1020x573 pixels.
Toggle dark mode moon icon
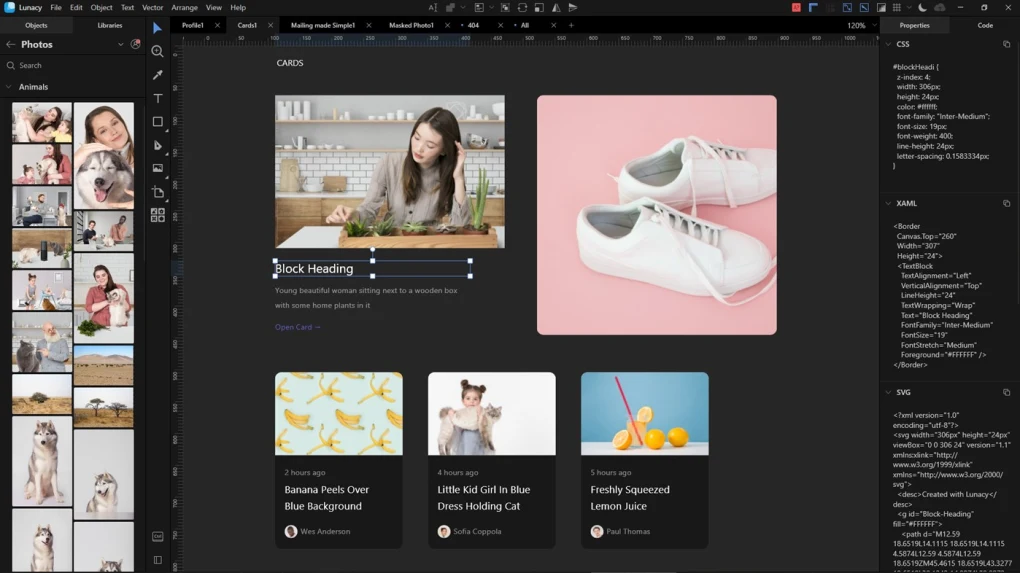pos(922,8)
